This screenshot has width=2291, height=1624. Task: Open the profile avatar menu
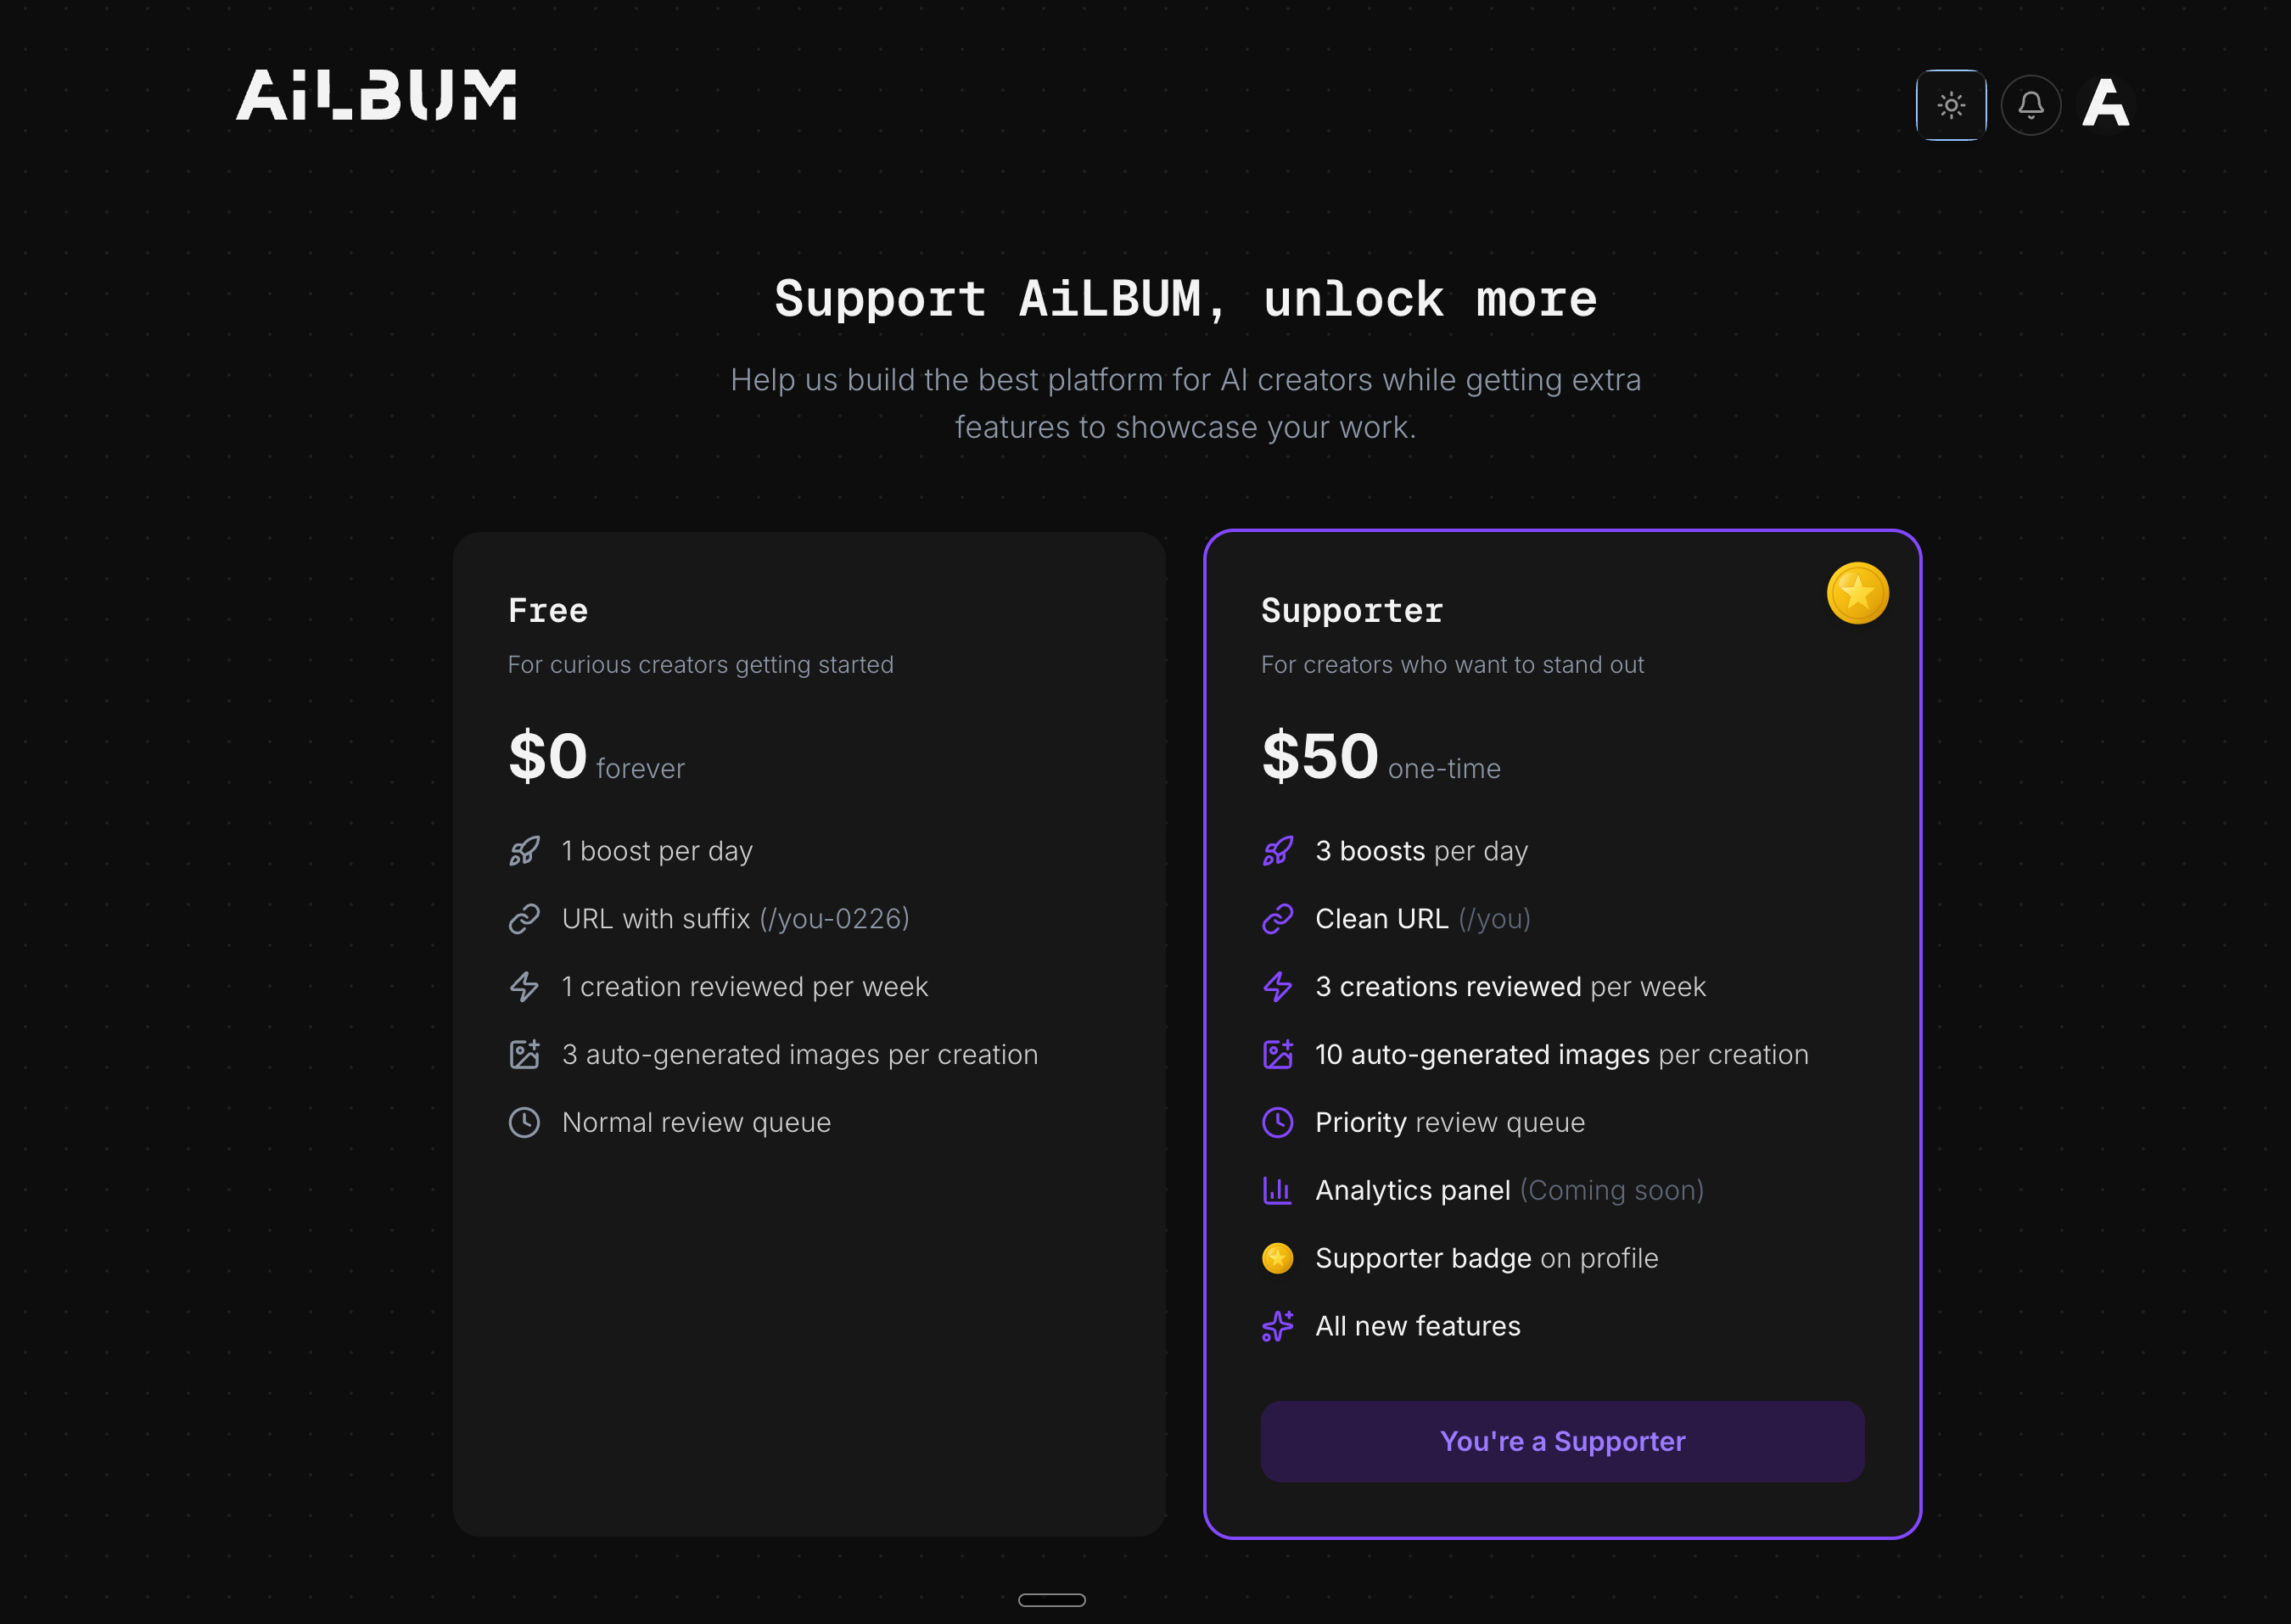tap(2105, 104)
